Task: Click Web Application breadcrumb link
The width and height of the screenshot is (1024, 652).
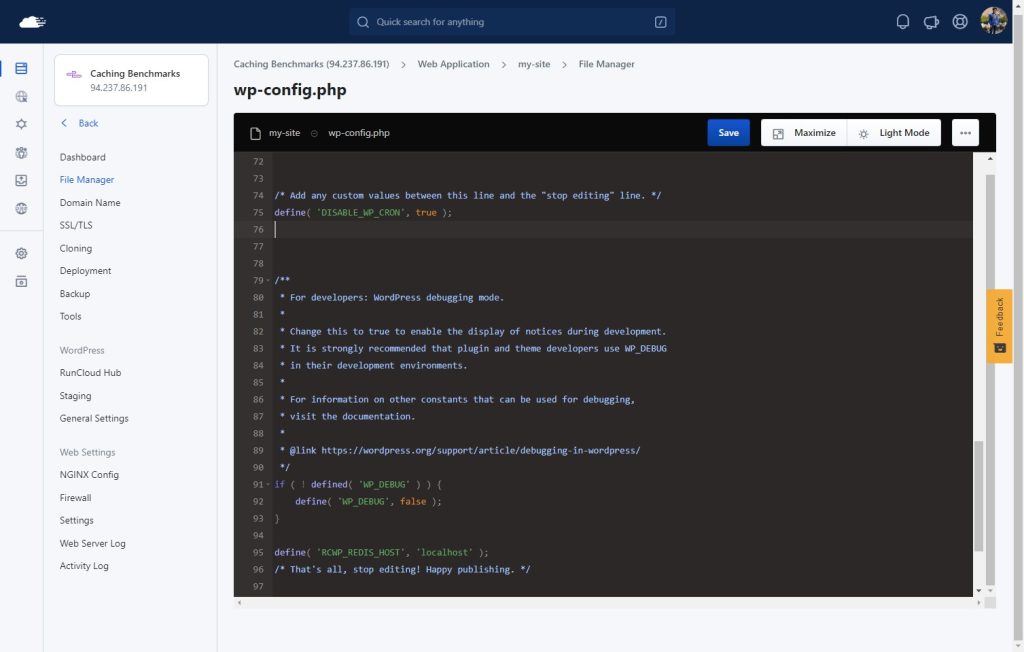Action: [x=453, y=64]
